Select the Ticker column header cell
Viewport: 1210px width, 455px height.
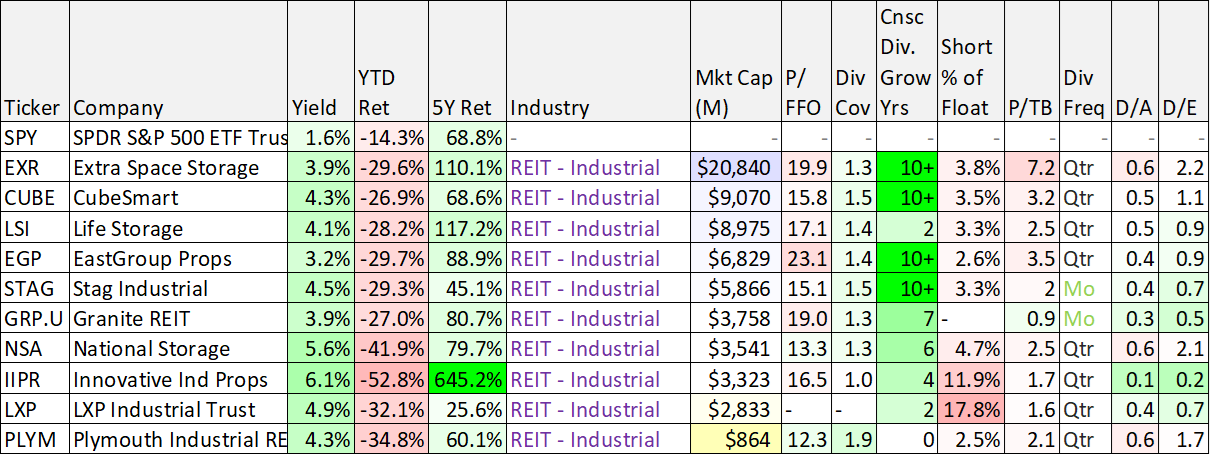click(35, 62)
